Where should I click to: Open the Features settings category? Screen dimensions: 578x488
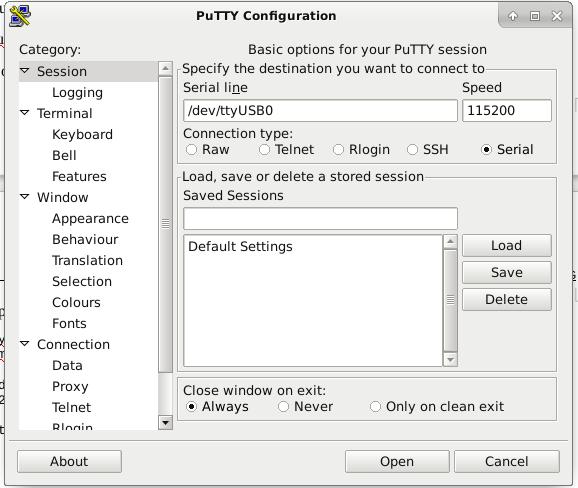79,177
